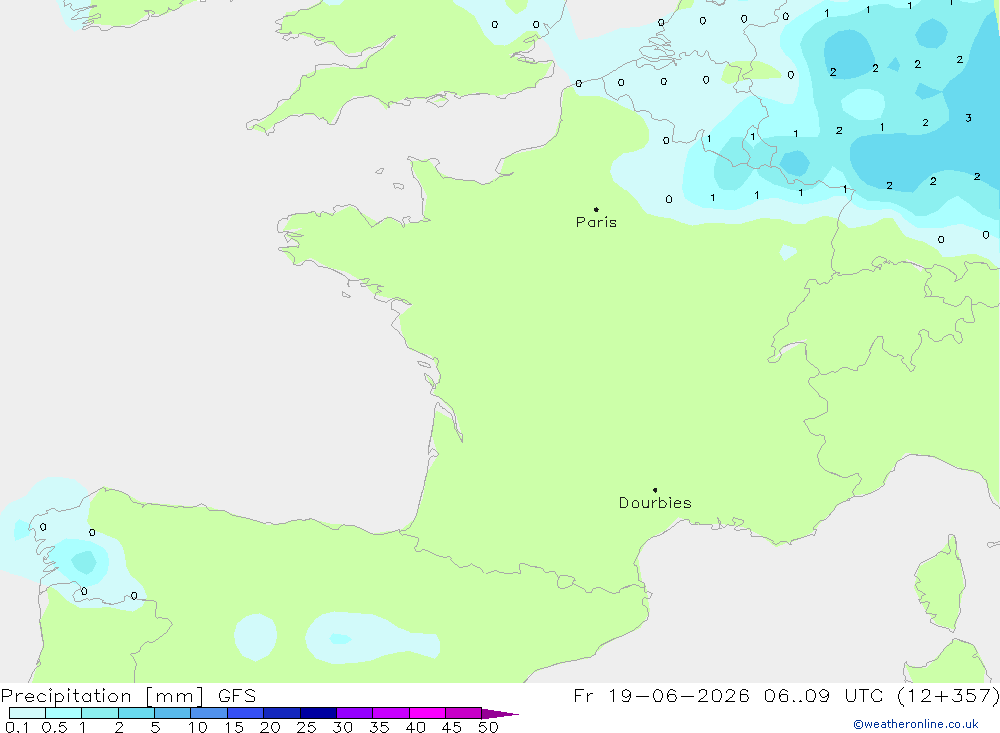1000x733 pixels.
Task: Pick the legend swatch between 2 and 5
Action: coord(136,713)
